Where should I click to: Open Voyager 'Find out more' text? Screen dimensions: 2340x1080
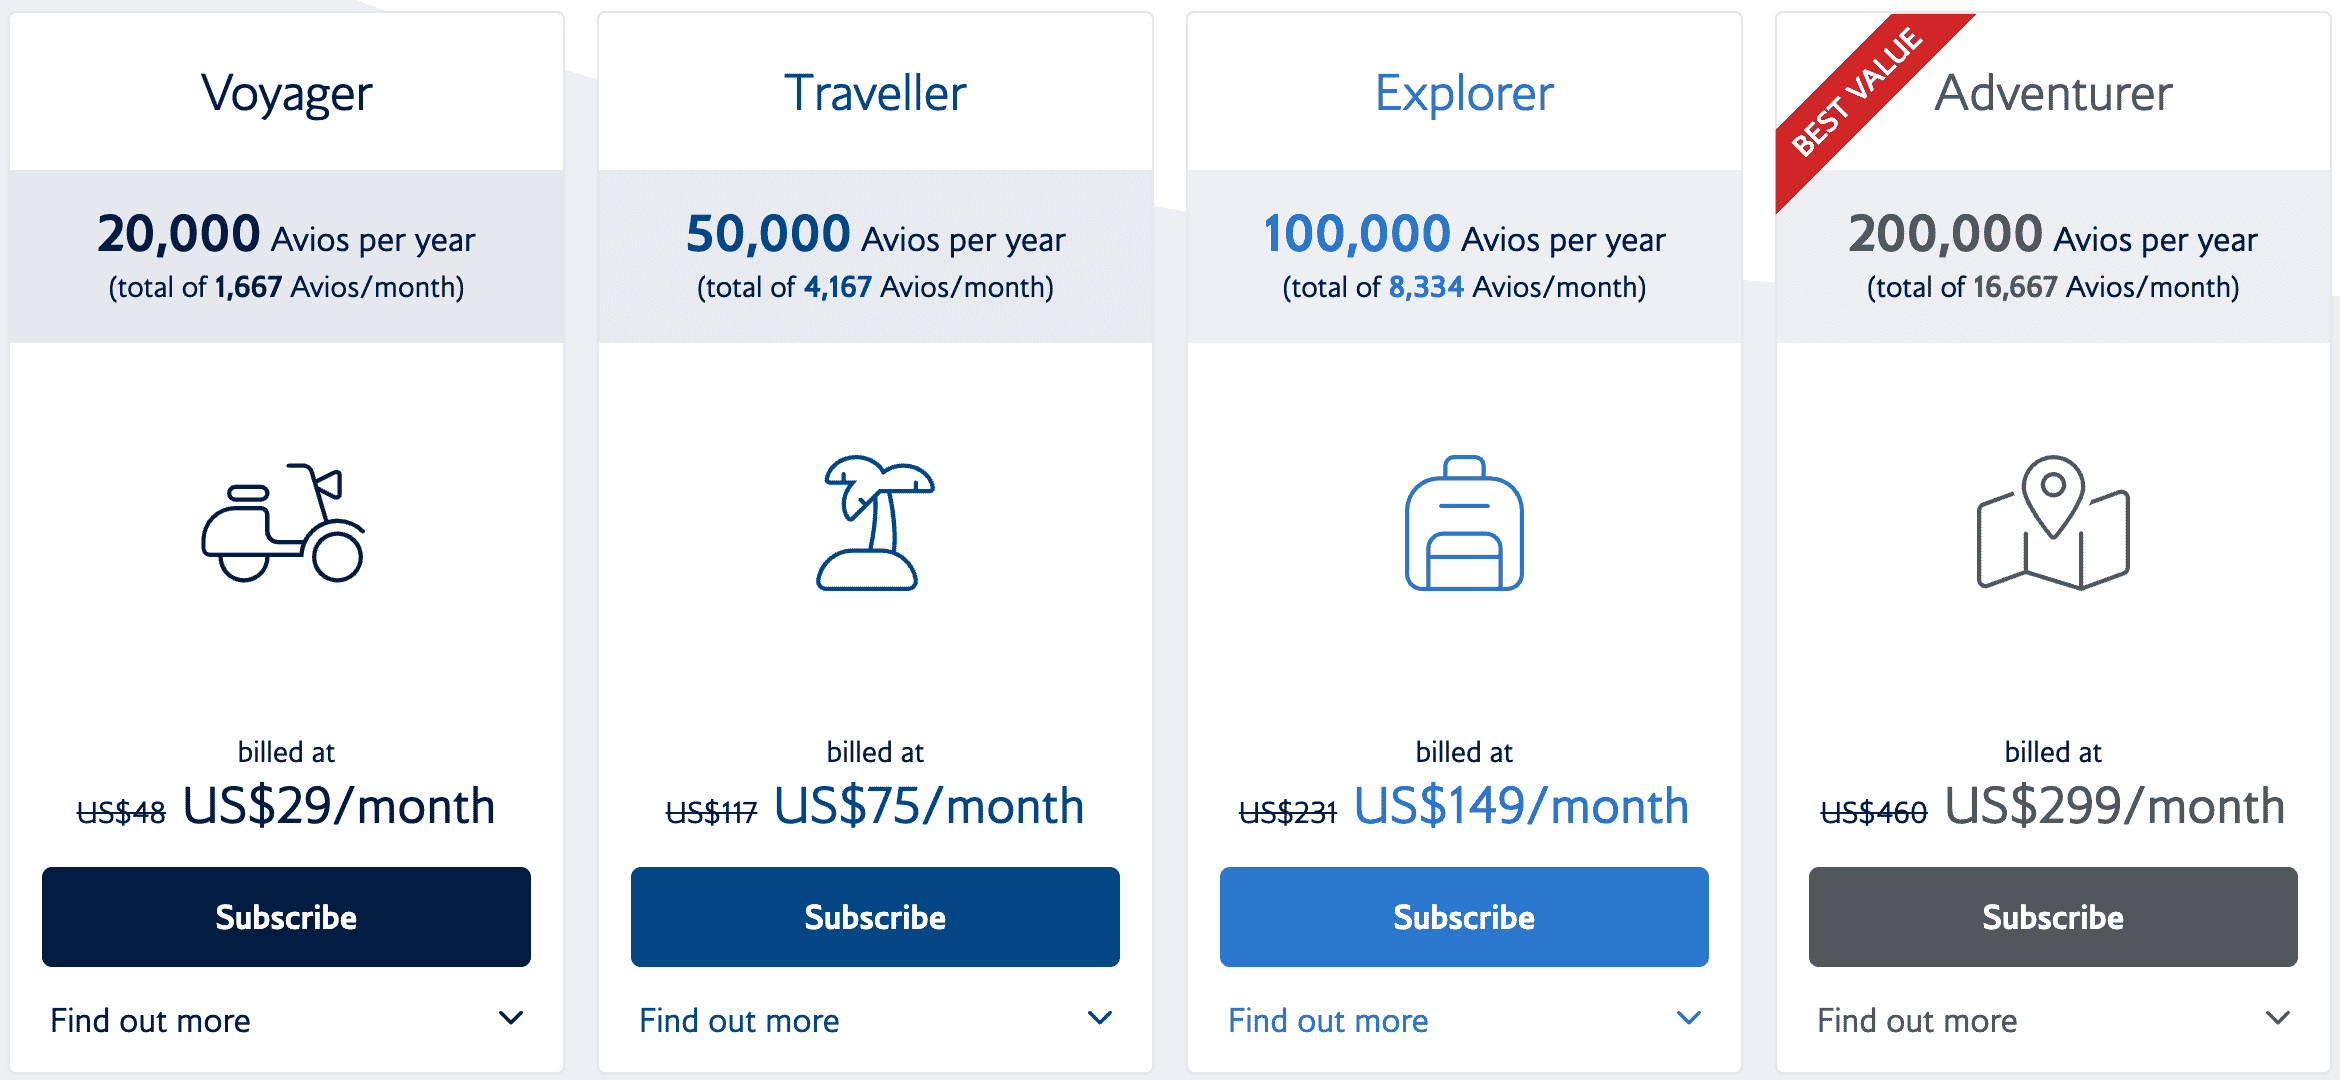pos(150,1021)
